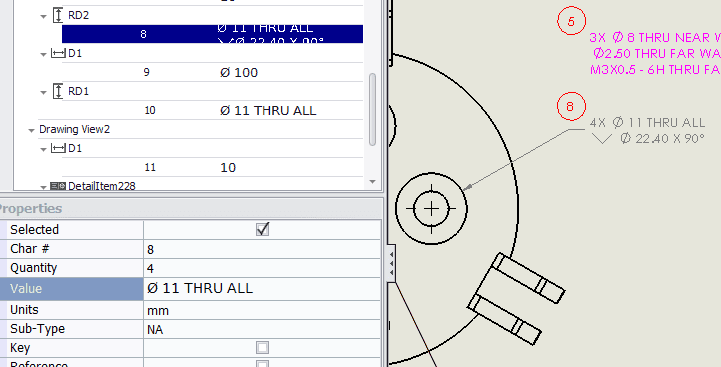Collapse the Drawing View2 tree node

[x=31, y=131]
